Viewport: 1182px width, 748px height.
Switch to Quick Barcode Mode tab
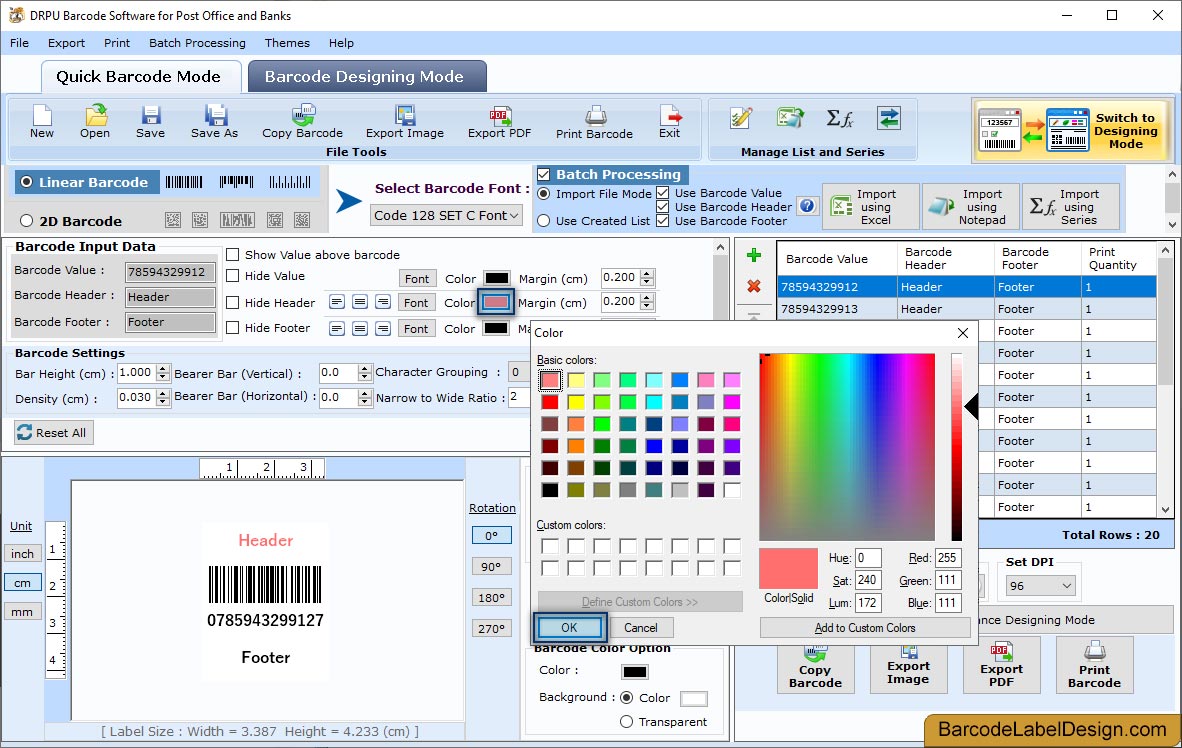point(139,76)
